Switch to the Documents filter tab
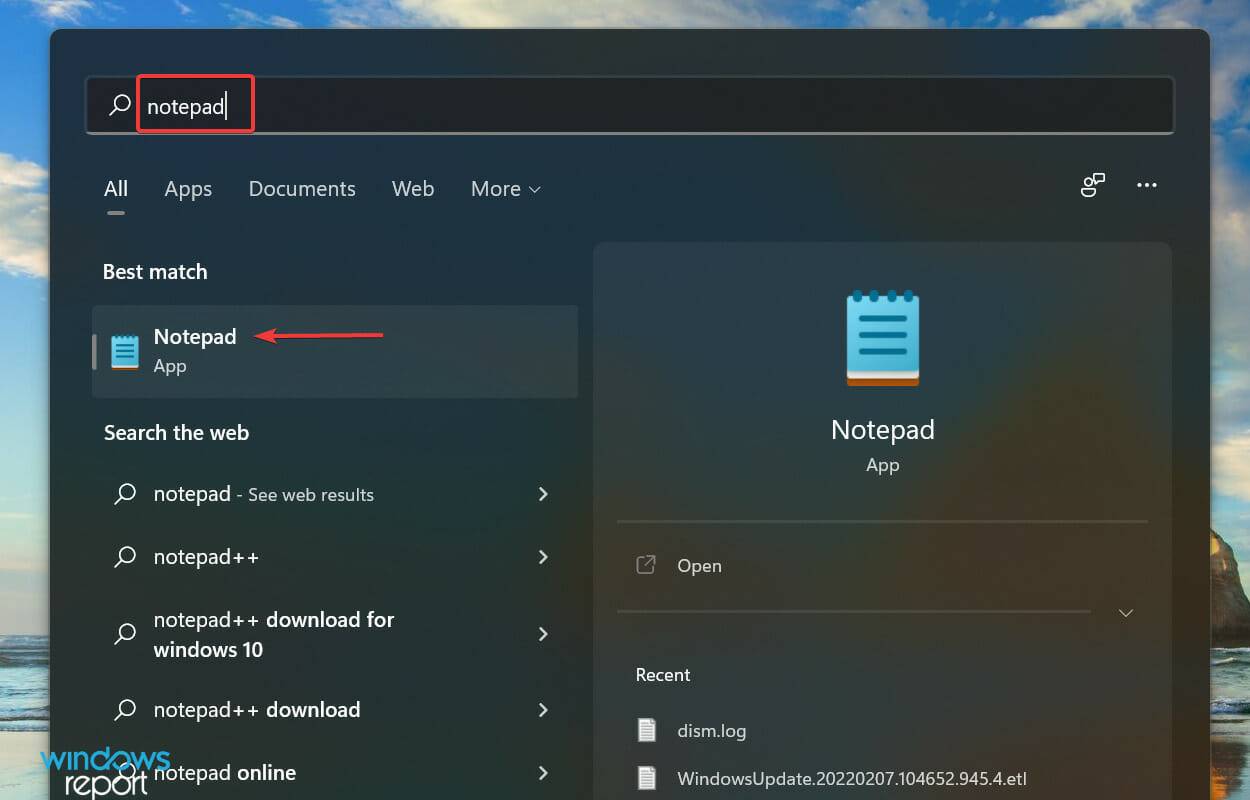 pyautogui.click(x=302, y=188)
